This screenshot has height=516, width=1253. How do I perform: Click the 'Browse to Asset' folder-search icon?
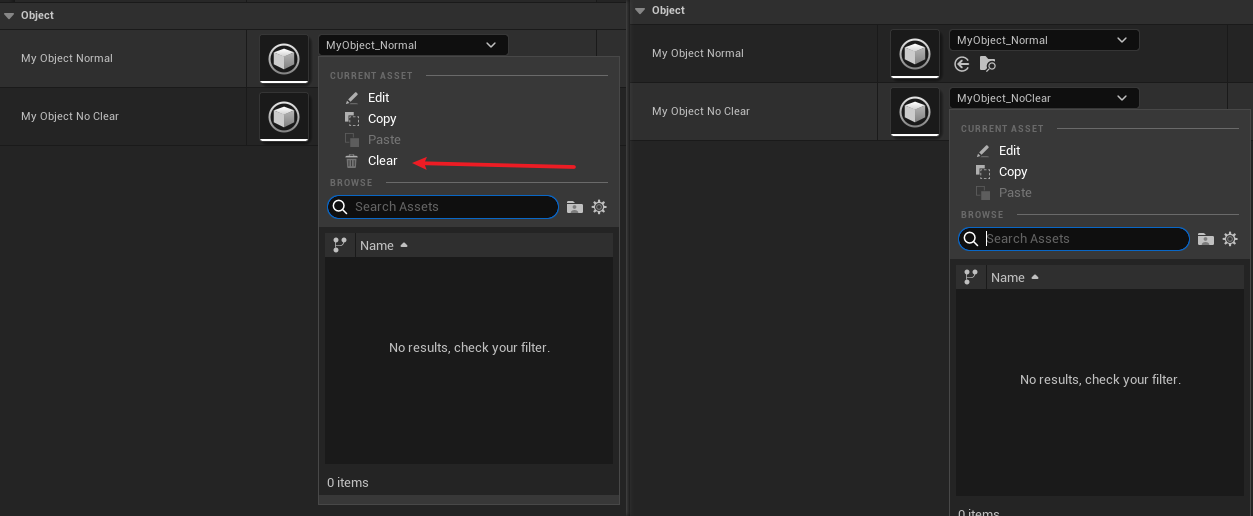[x=987, y=64]
